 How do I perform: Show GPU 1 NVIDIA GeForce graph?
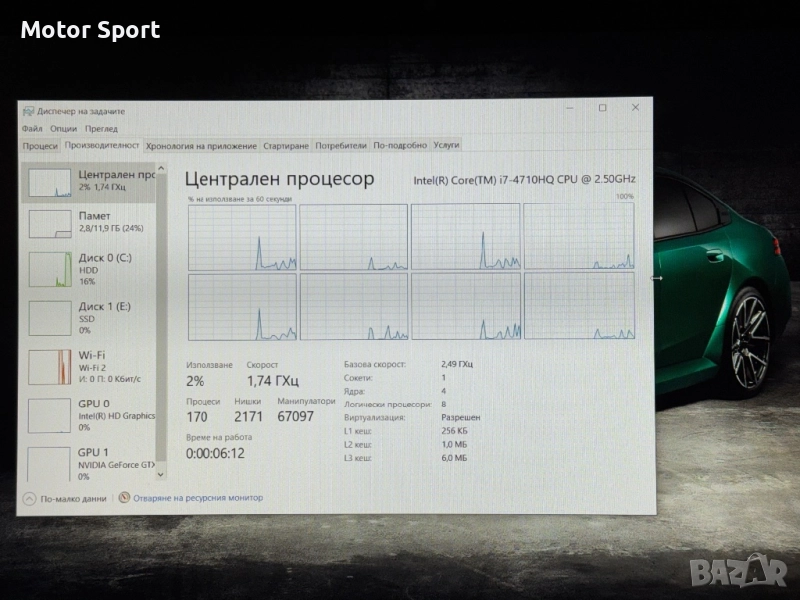(x=50, y=464)
